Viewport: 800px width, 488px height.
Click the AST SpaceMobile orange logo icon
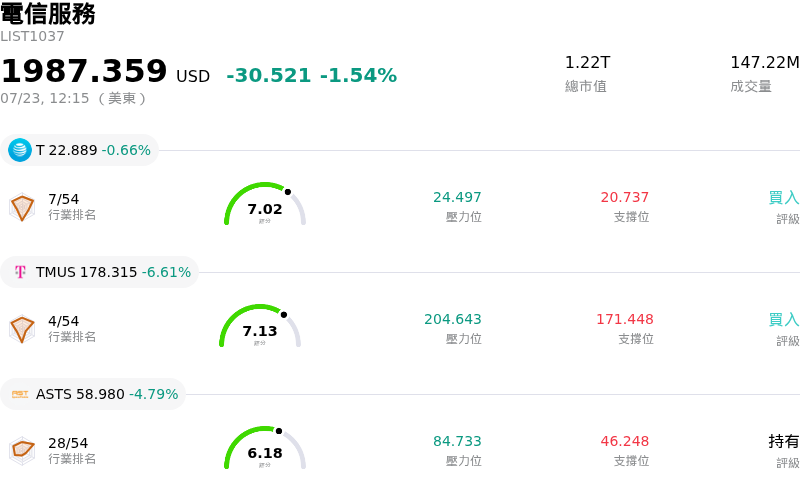[x=20, y=394]
